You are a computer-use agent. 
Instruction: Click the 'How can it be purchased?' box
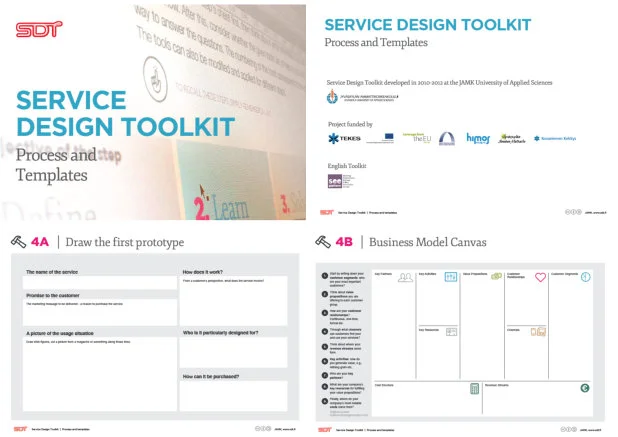pyautogui.click(x=233, y=396)
